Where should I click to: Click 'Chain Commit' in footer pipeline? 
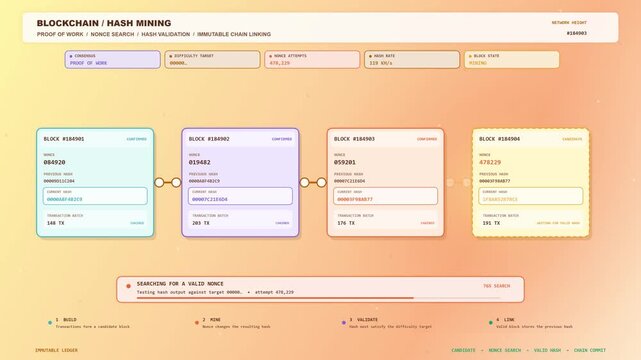590,350
